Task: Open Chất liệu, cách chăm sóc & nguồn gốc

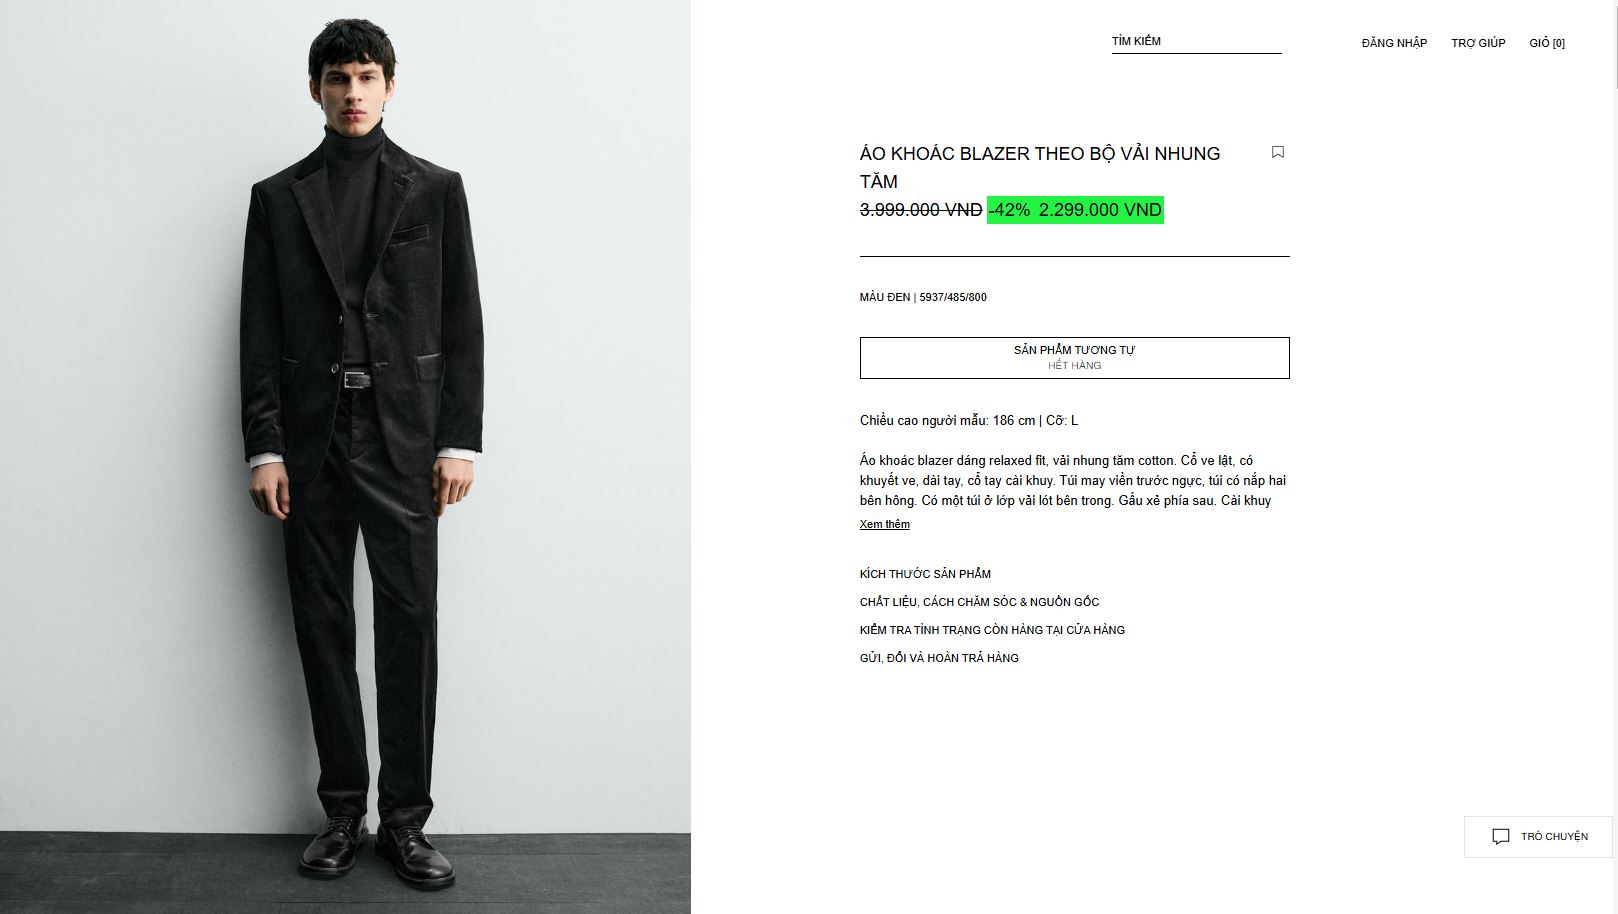Action: point(979,602)
